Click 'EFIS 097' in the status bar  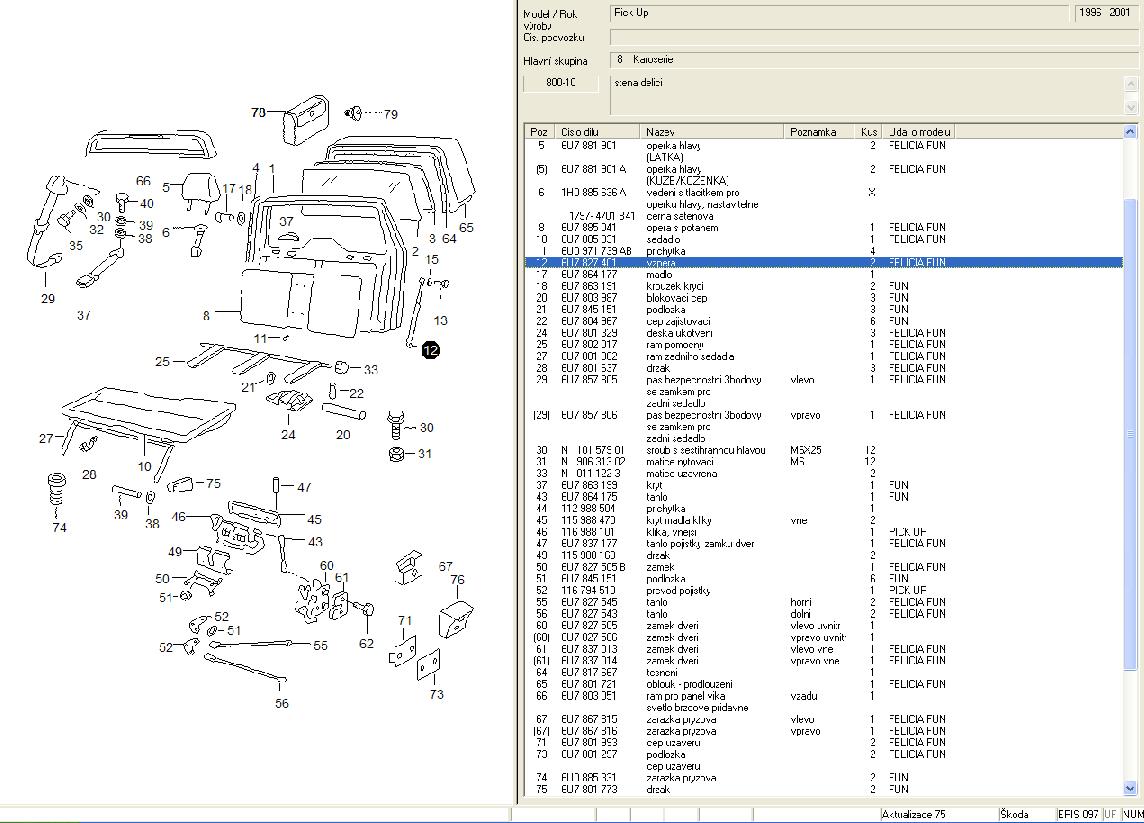[1078, 814]
